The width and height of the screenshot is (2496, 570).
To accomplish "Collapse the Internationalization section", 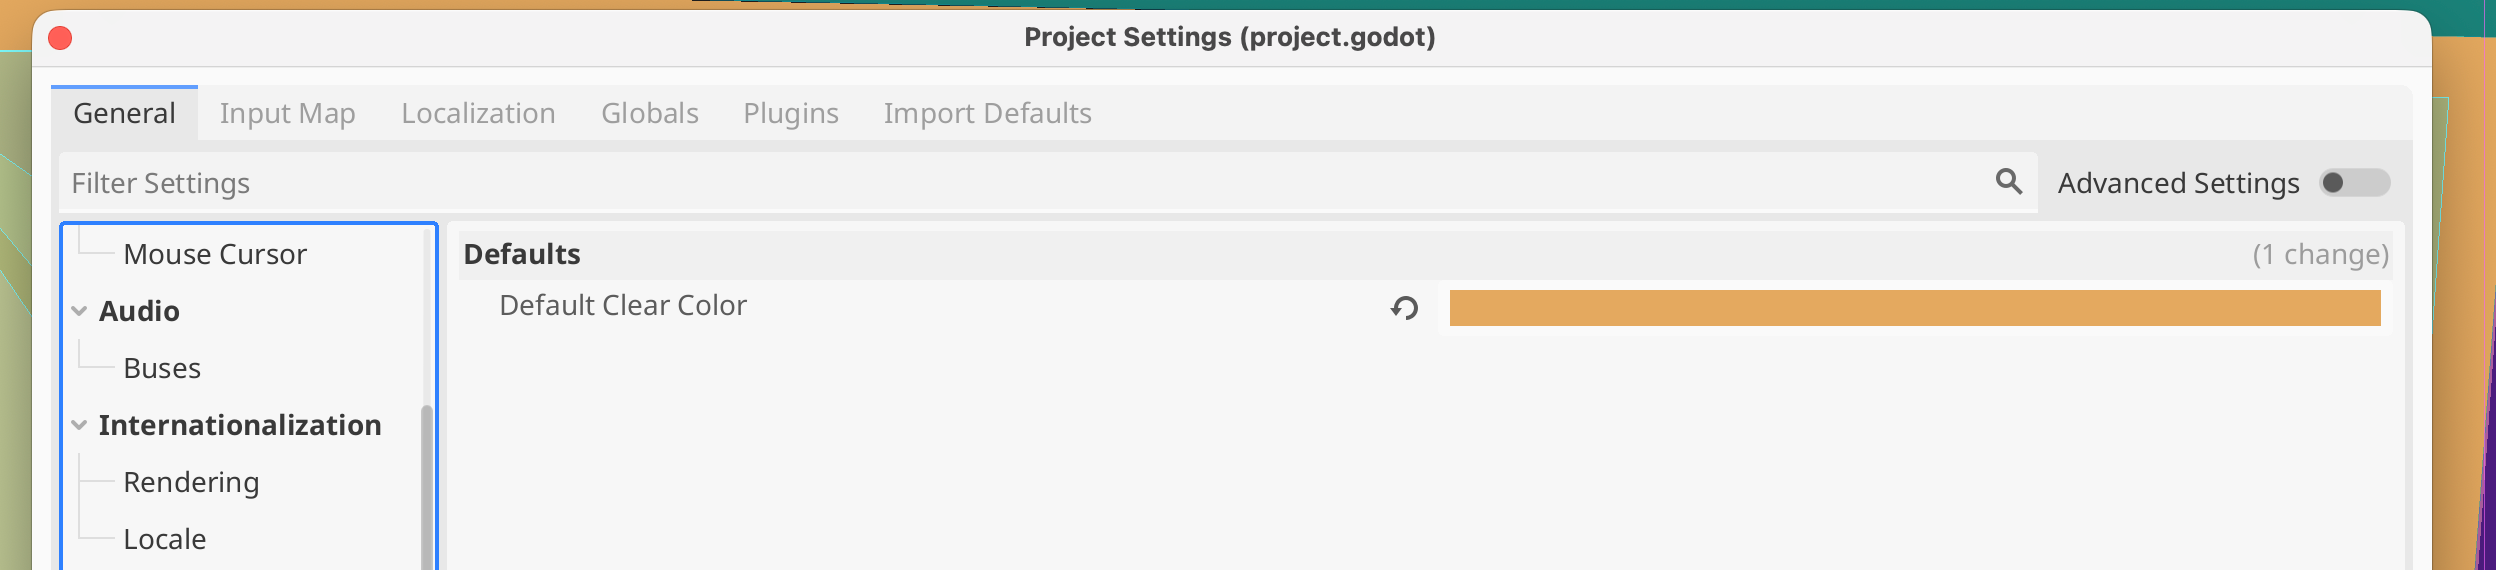I will [80, 425].
